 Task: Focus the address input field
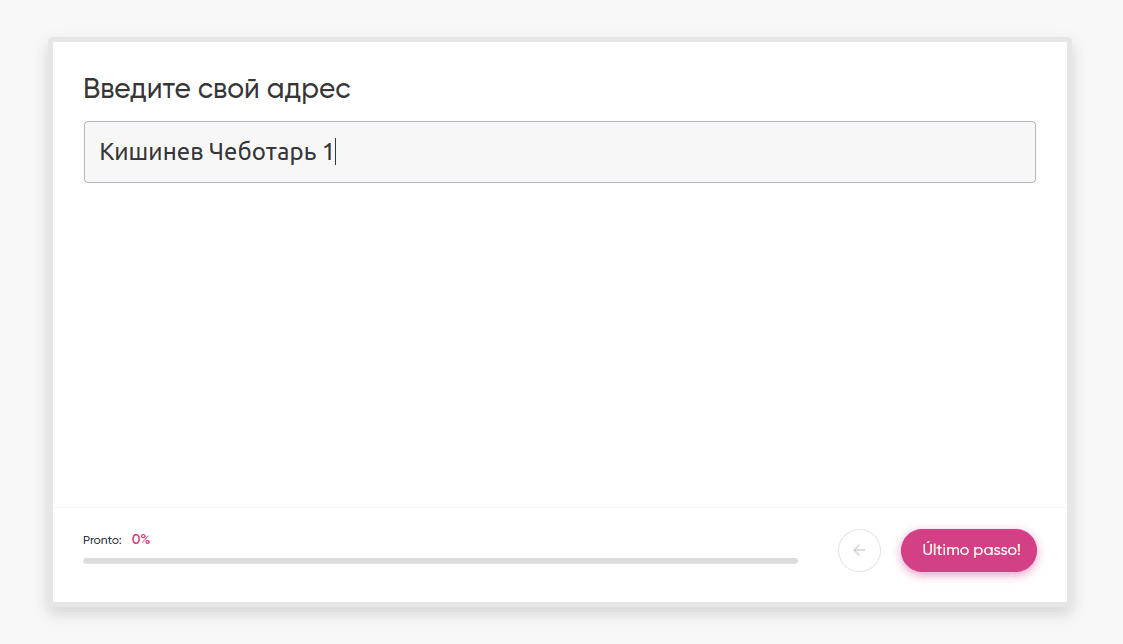[x=559, y=152]
